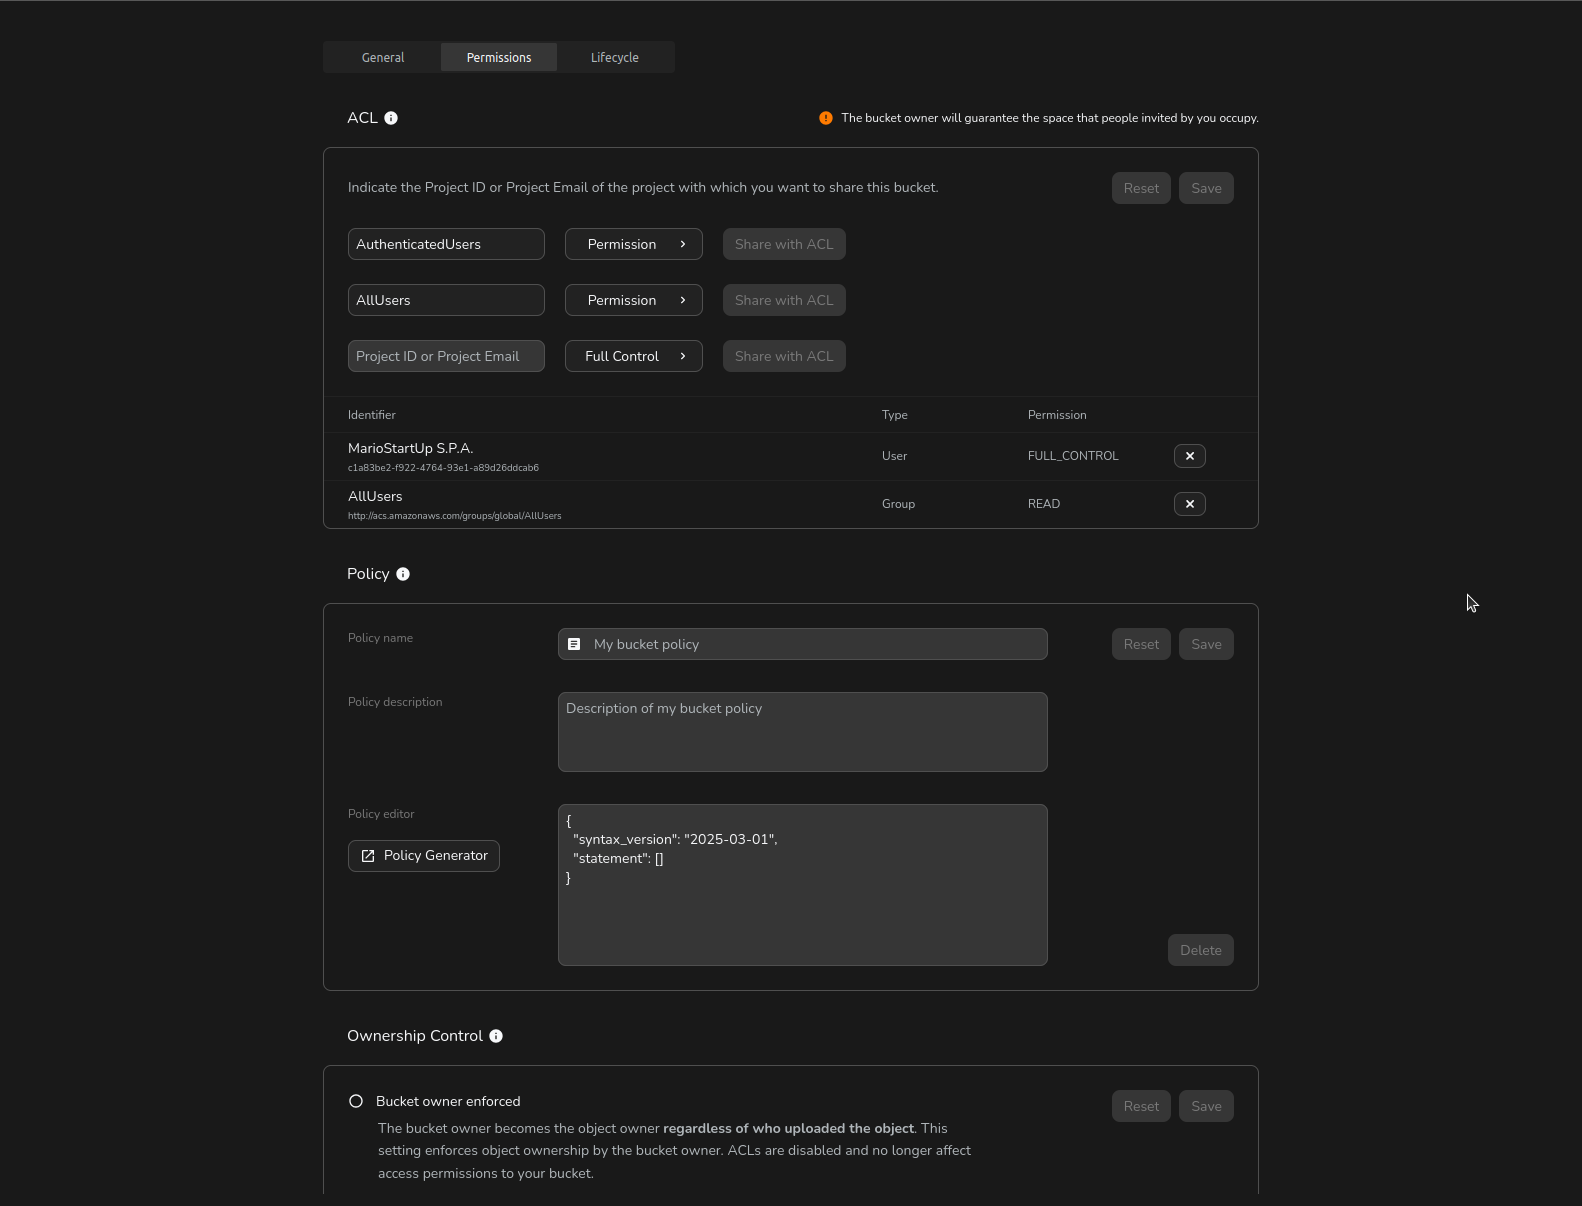Click the Delete policy button
Image resolution: width=1582 pixels, height=1206 pixels.
click(x=1200, y=950)
